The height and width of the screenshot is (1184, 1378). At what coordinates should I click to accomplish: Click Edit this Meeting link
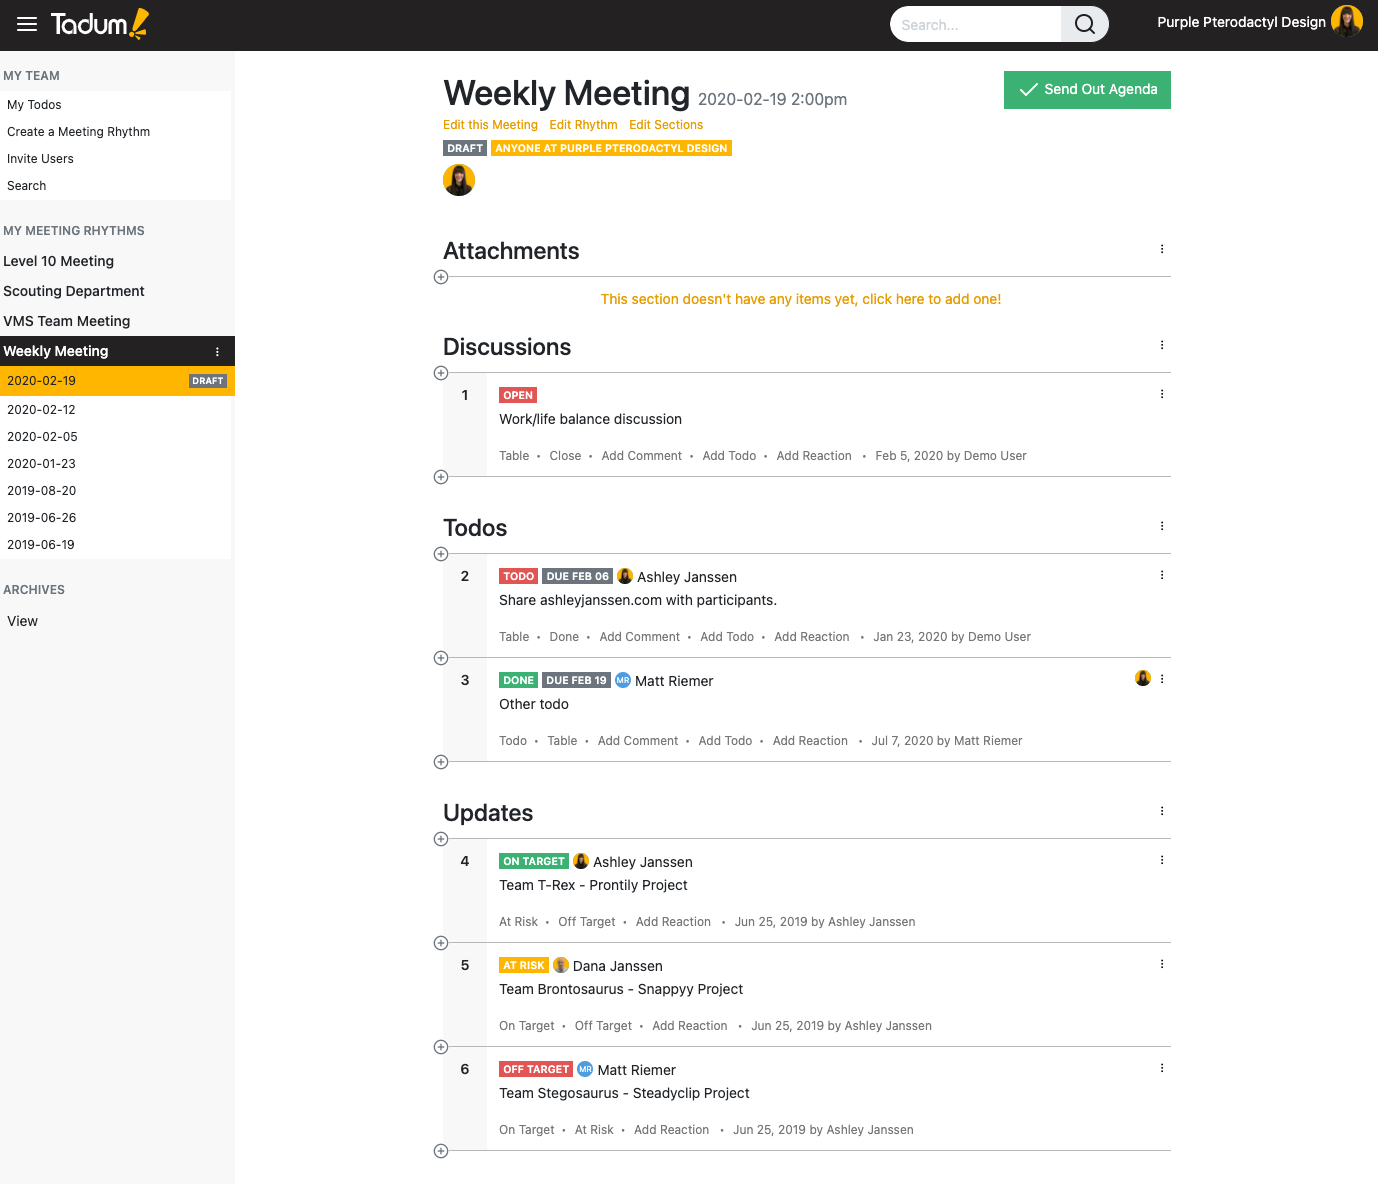click(490, 125)
